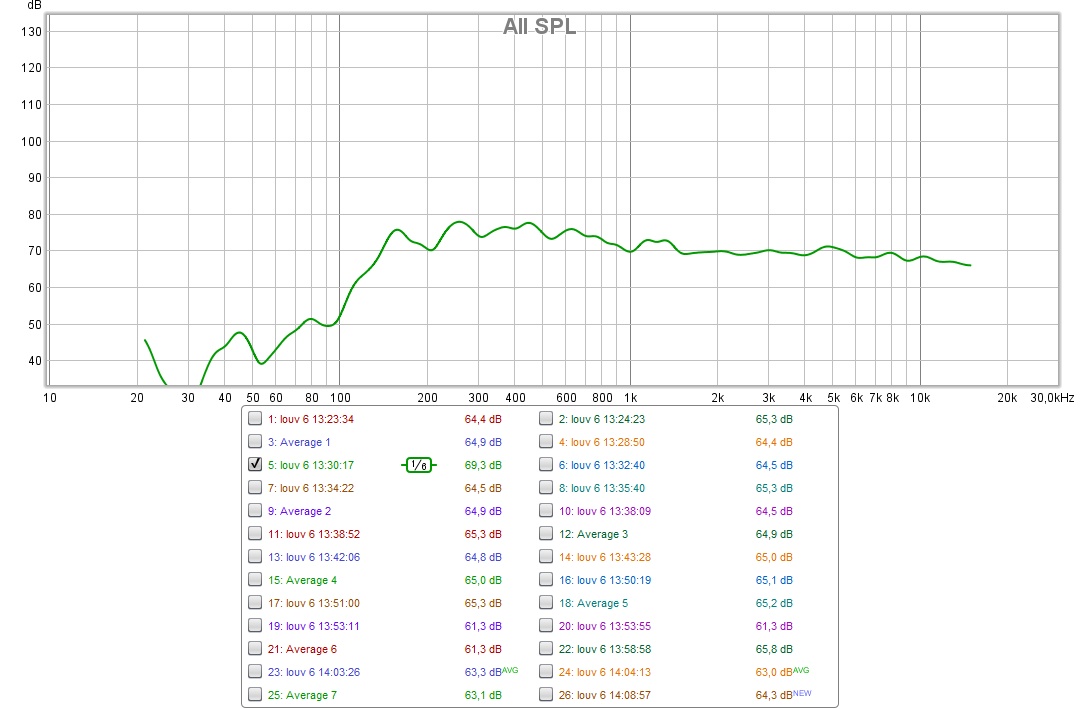This screenshot has width=1081, height=709.
Task: Tick the checkbox for Average 7
Action: tap(255, 695)
